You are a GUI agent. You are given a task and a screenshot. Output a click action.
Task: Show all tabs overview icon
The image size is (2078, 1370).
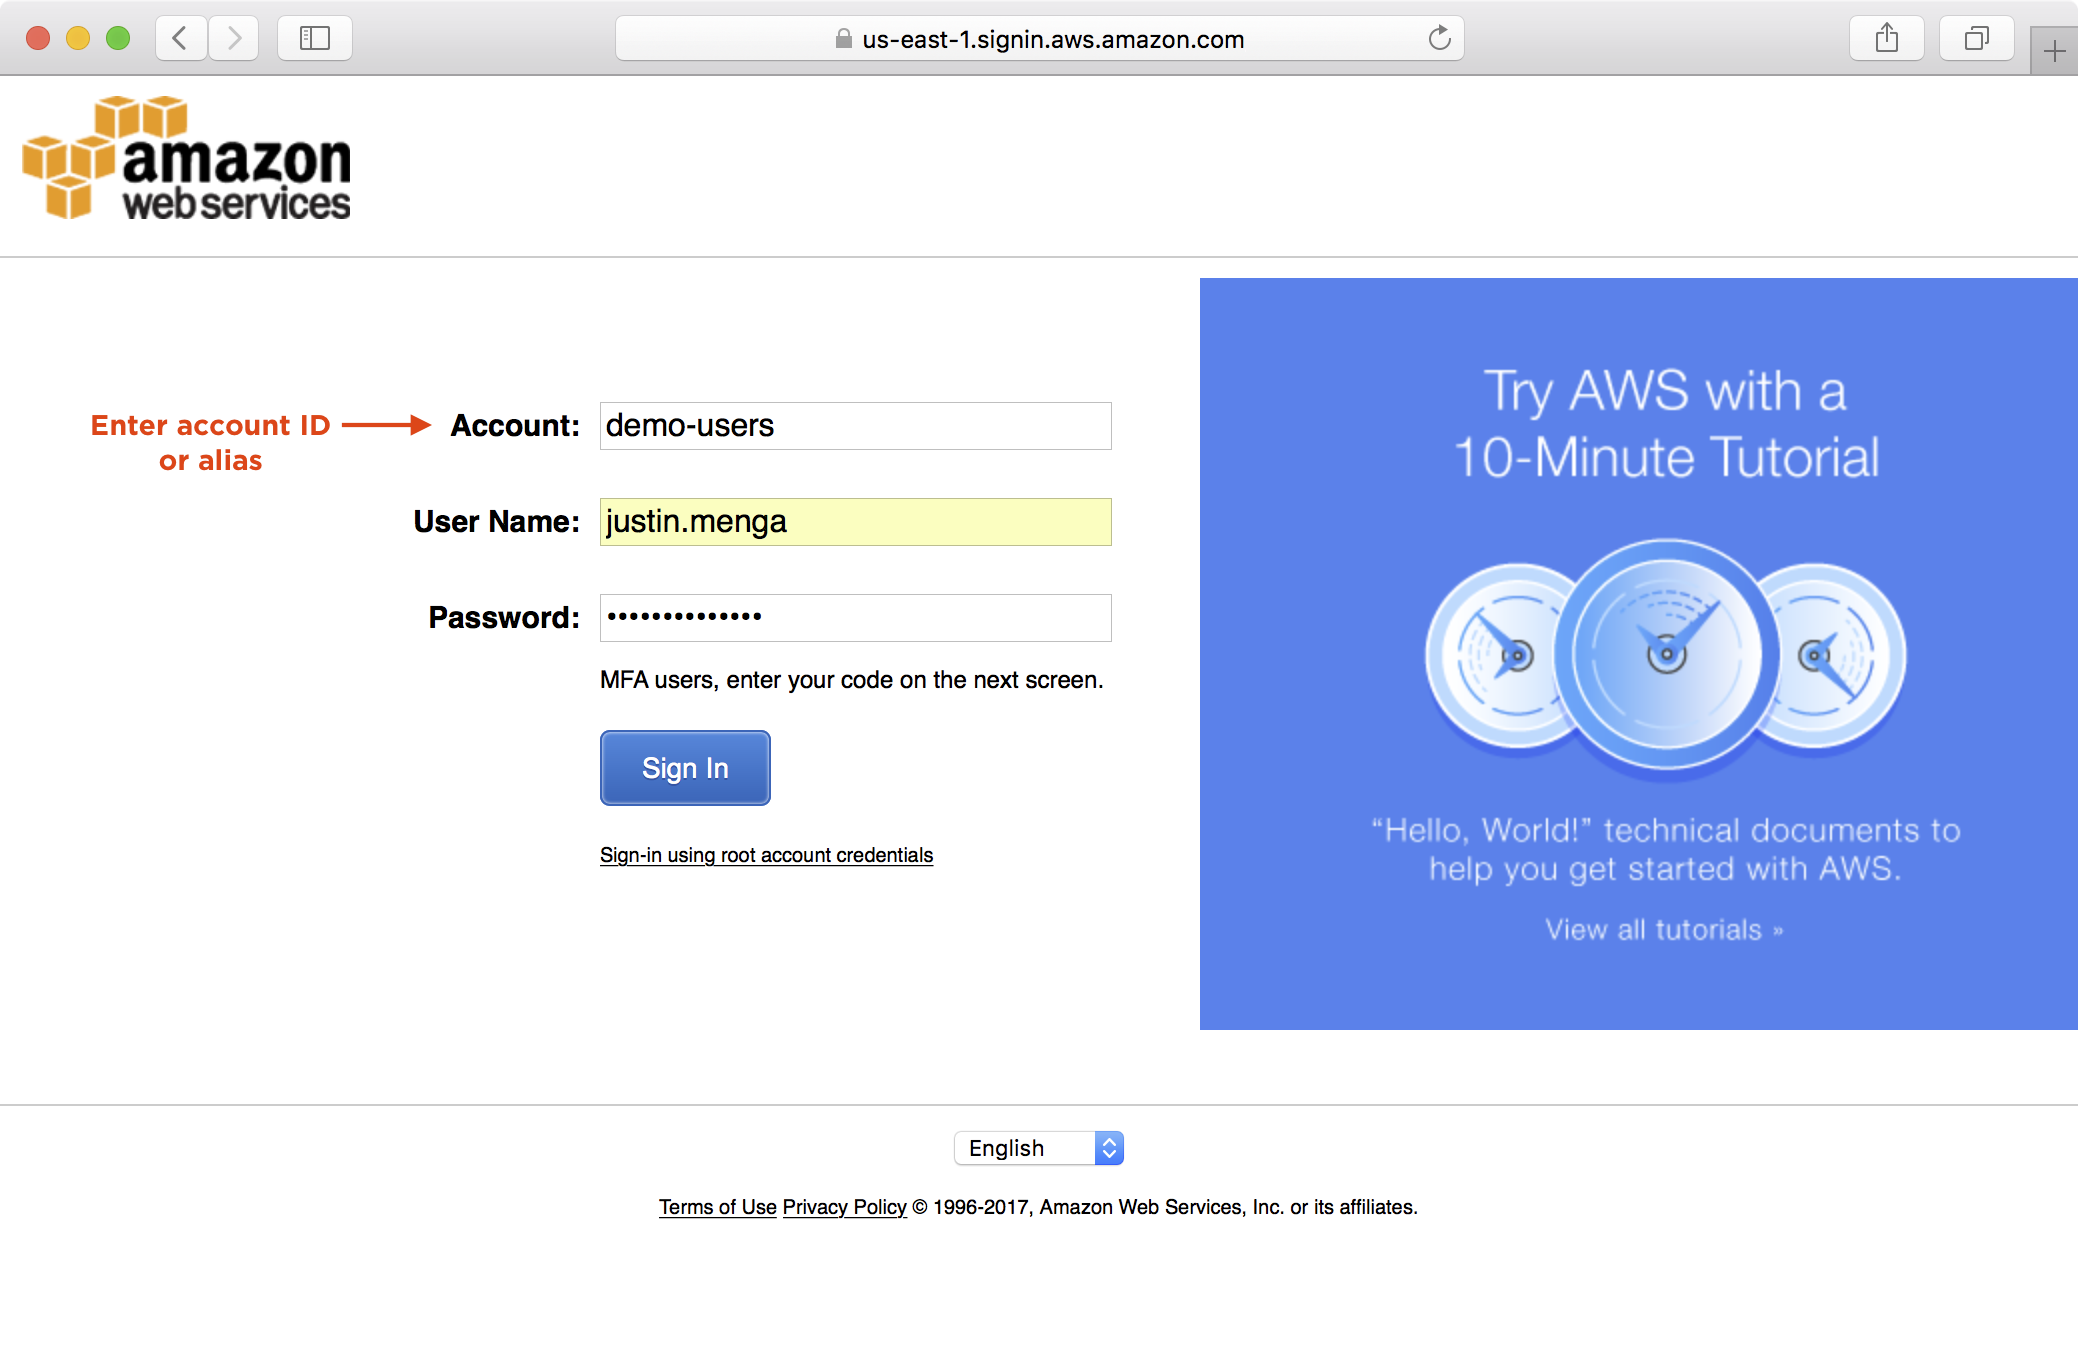(x=1977, y=39)
